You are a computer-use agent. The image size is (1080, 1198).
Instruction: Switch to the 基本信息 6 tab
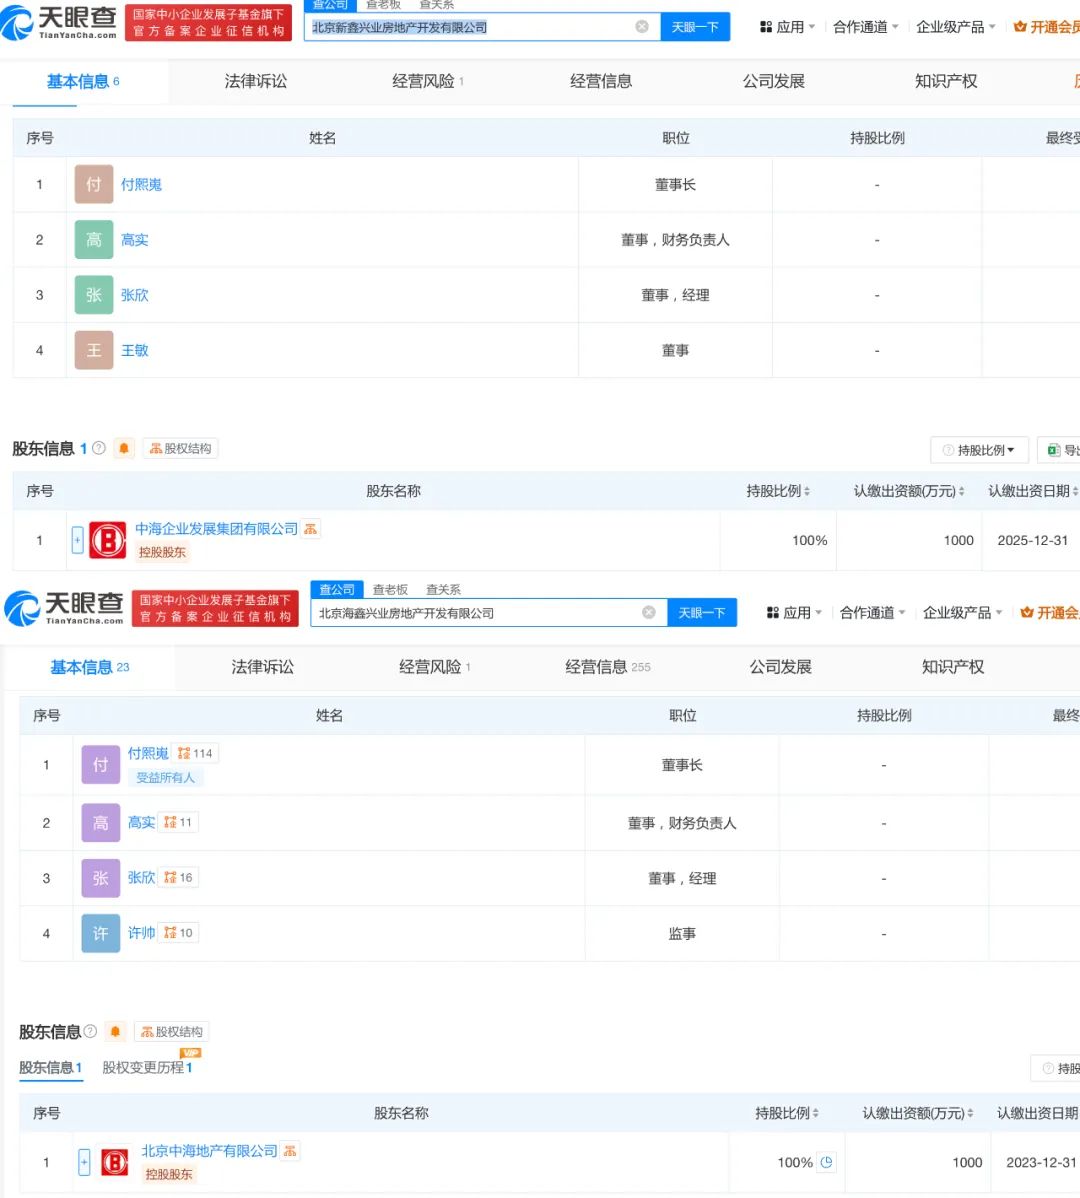tap(83, 81)
